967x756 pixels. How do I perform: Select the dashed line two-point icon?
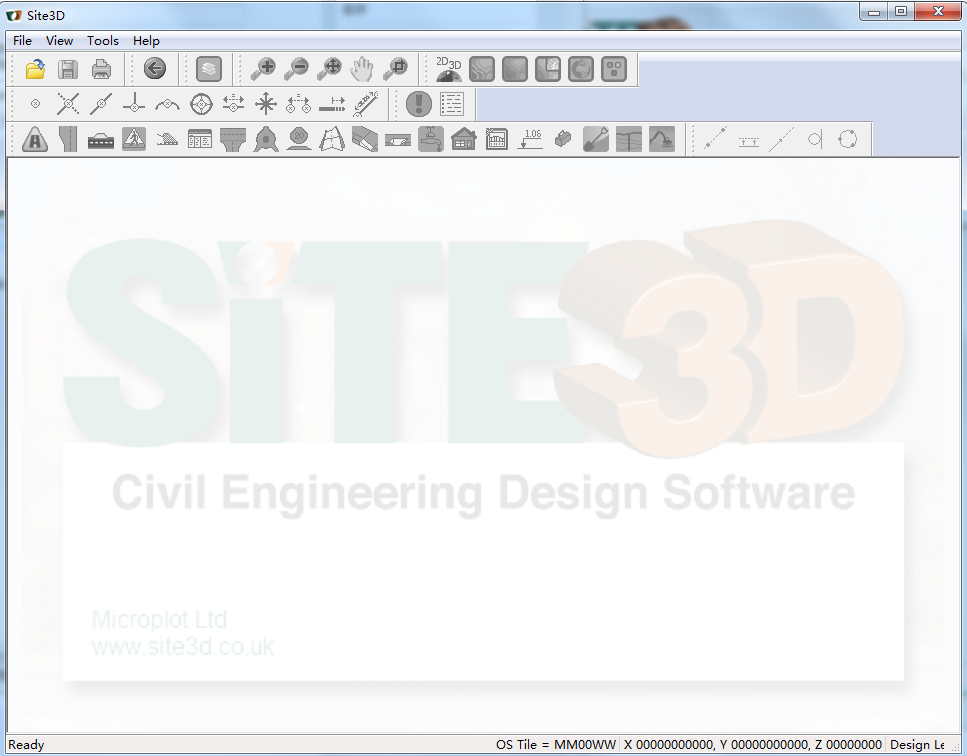715,139
